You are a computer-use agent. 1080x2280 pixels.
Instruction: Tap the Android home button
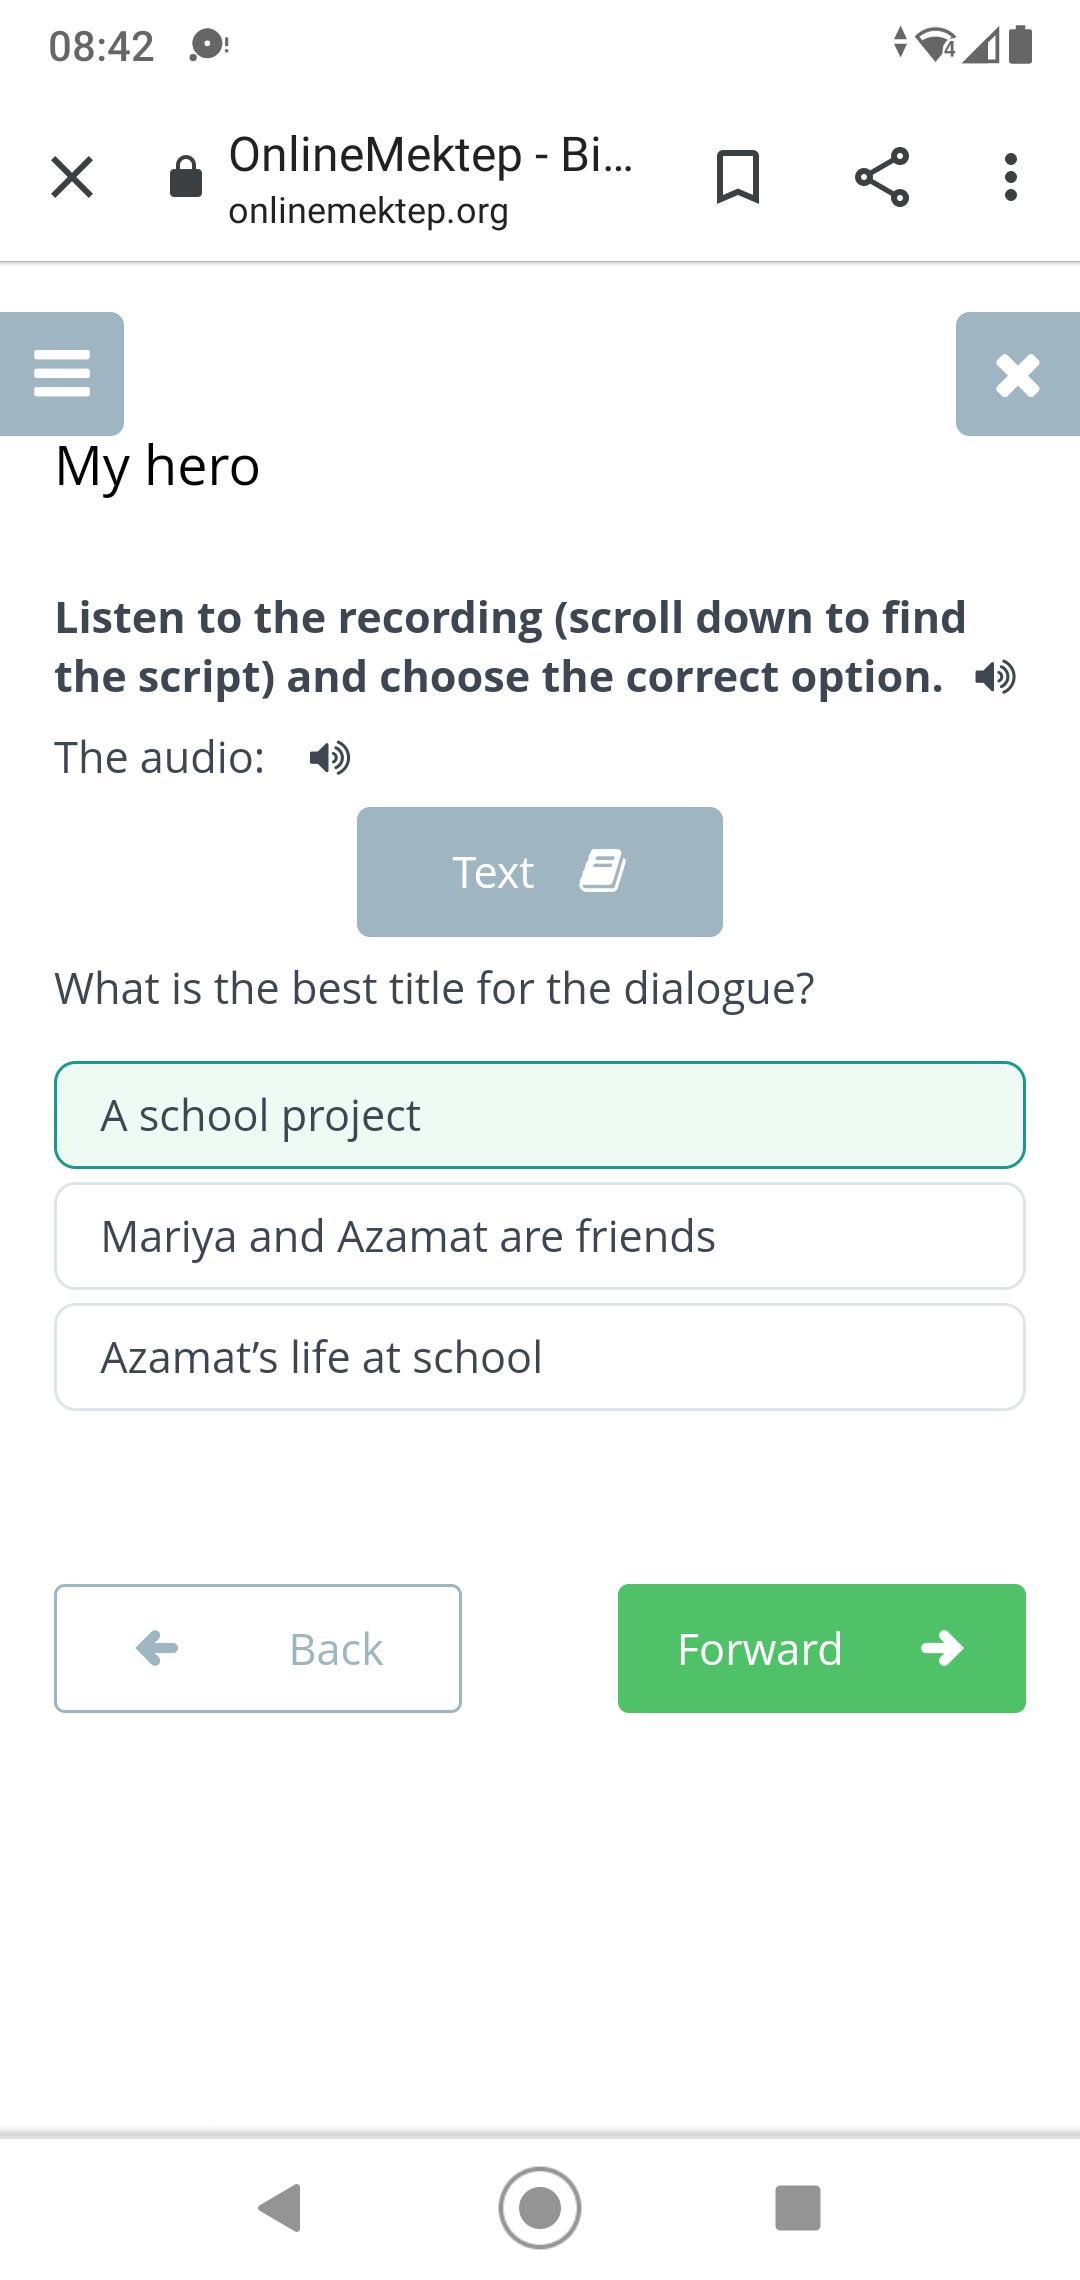click(x=540, y=2207)
